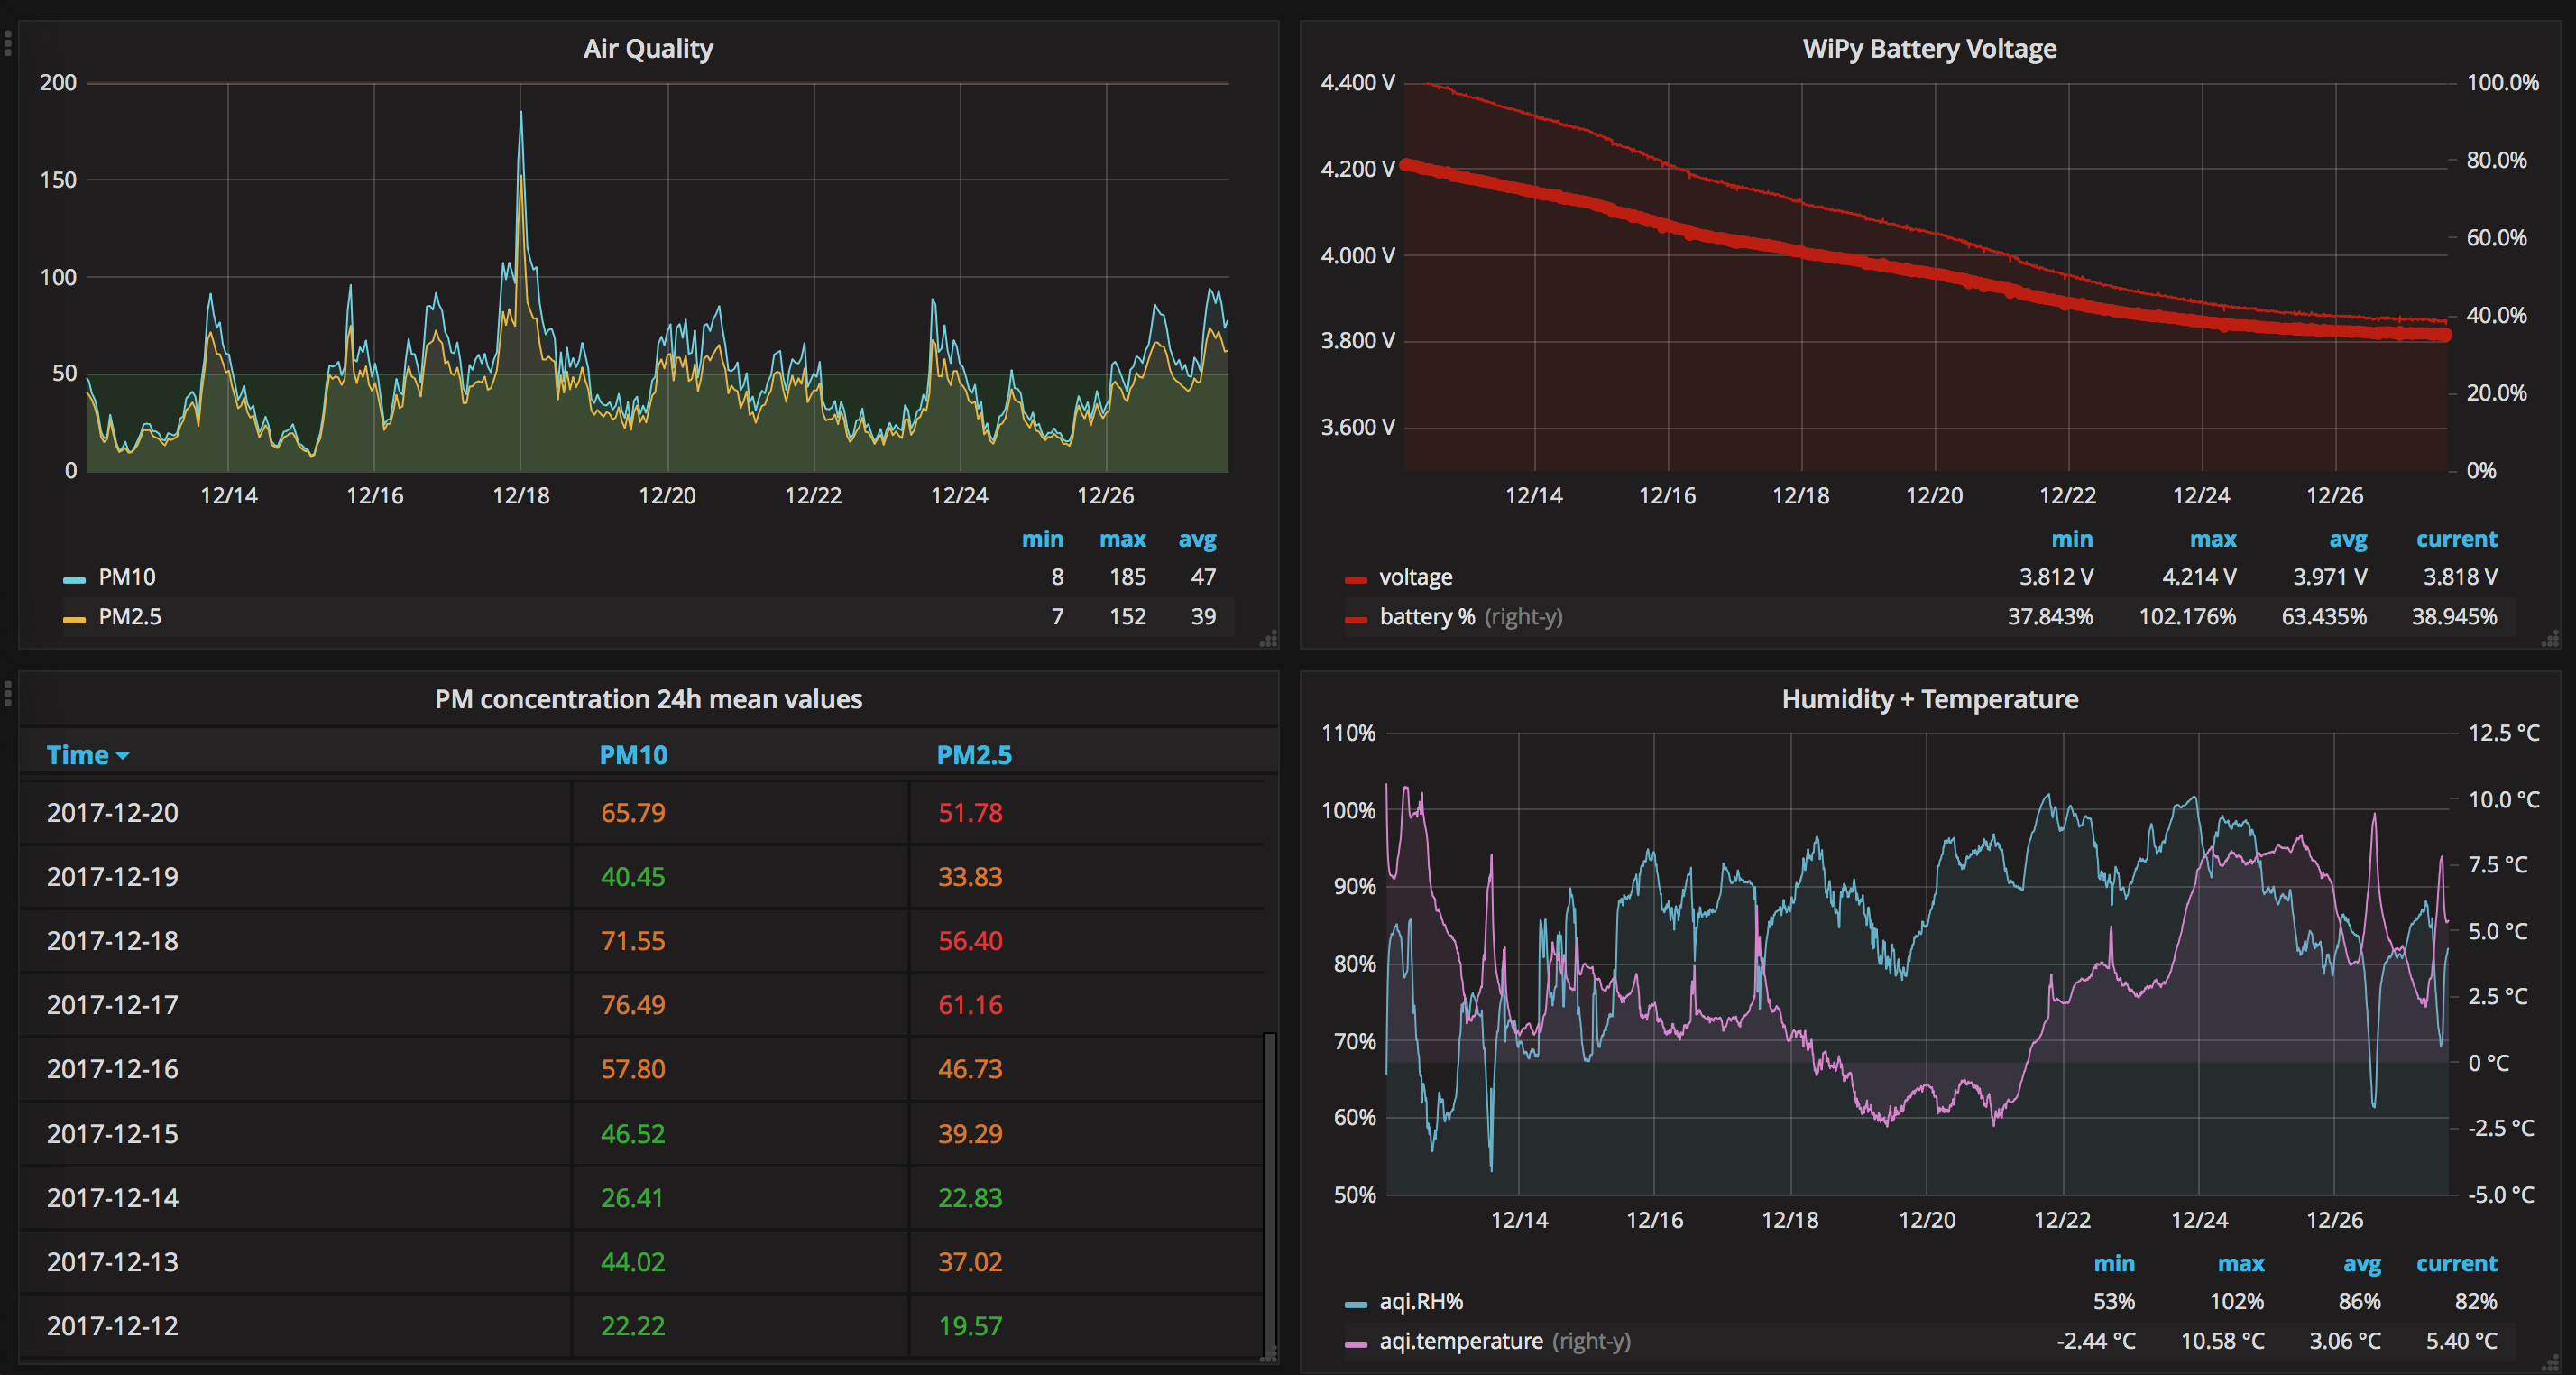Click the battery % legend color swatch
The width and height of the screenshot is (2576, 1375).
point(1356,620)
